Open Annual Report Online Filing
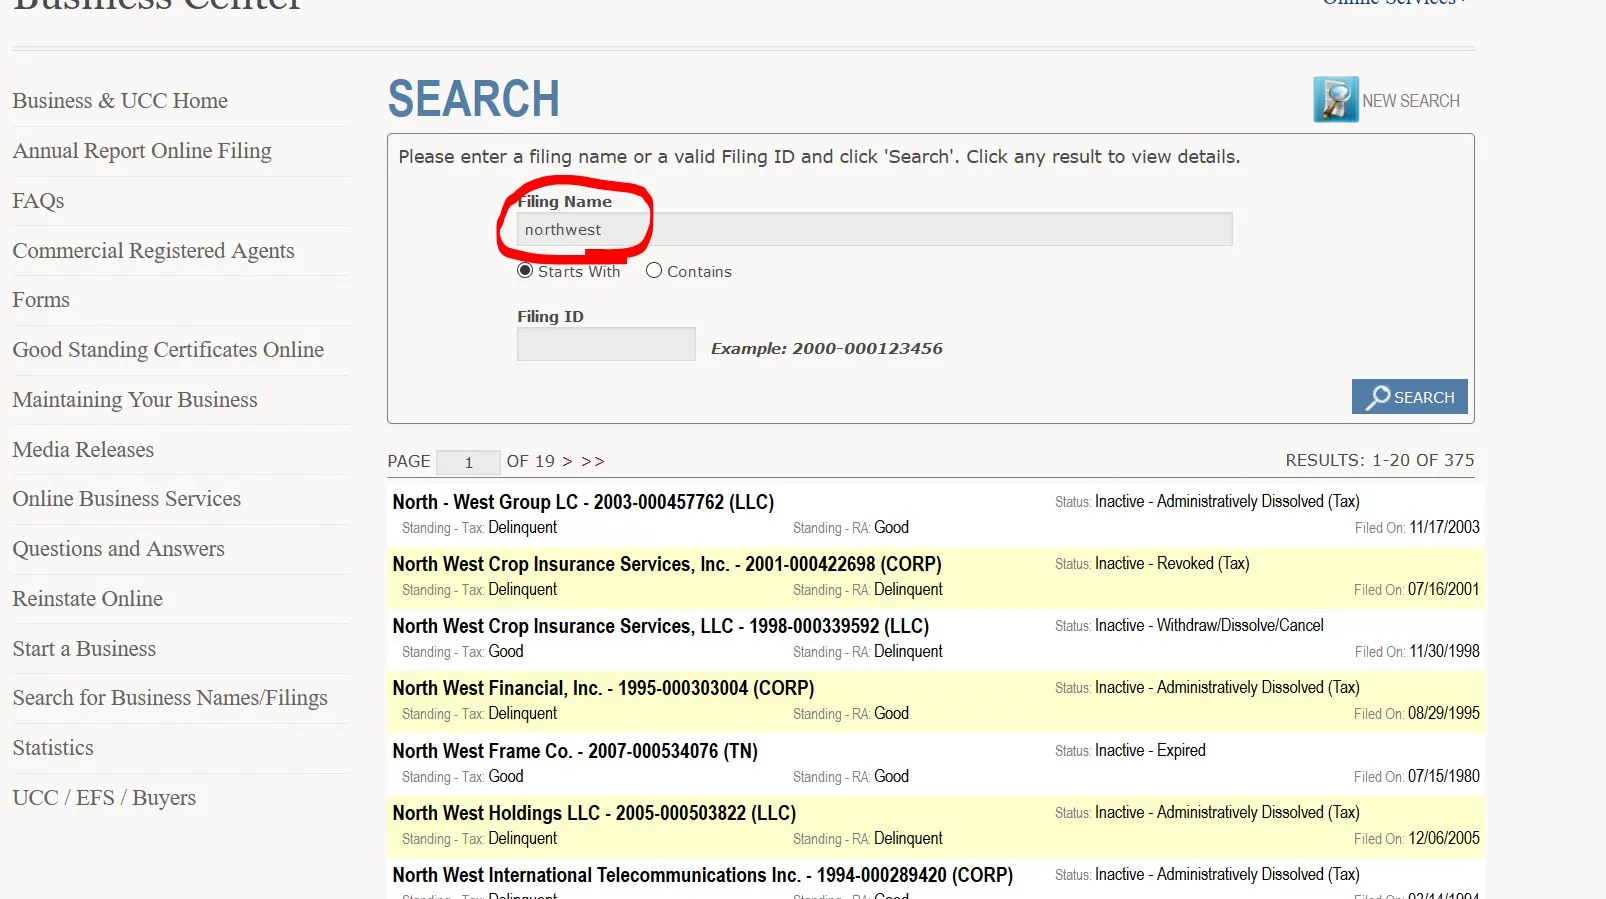The width and height of the screenshot is (1606, 899). click(142, 151)
